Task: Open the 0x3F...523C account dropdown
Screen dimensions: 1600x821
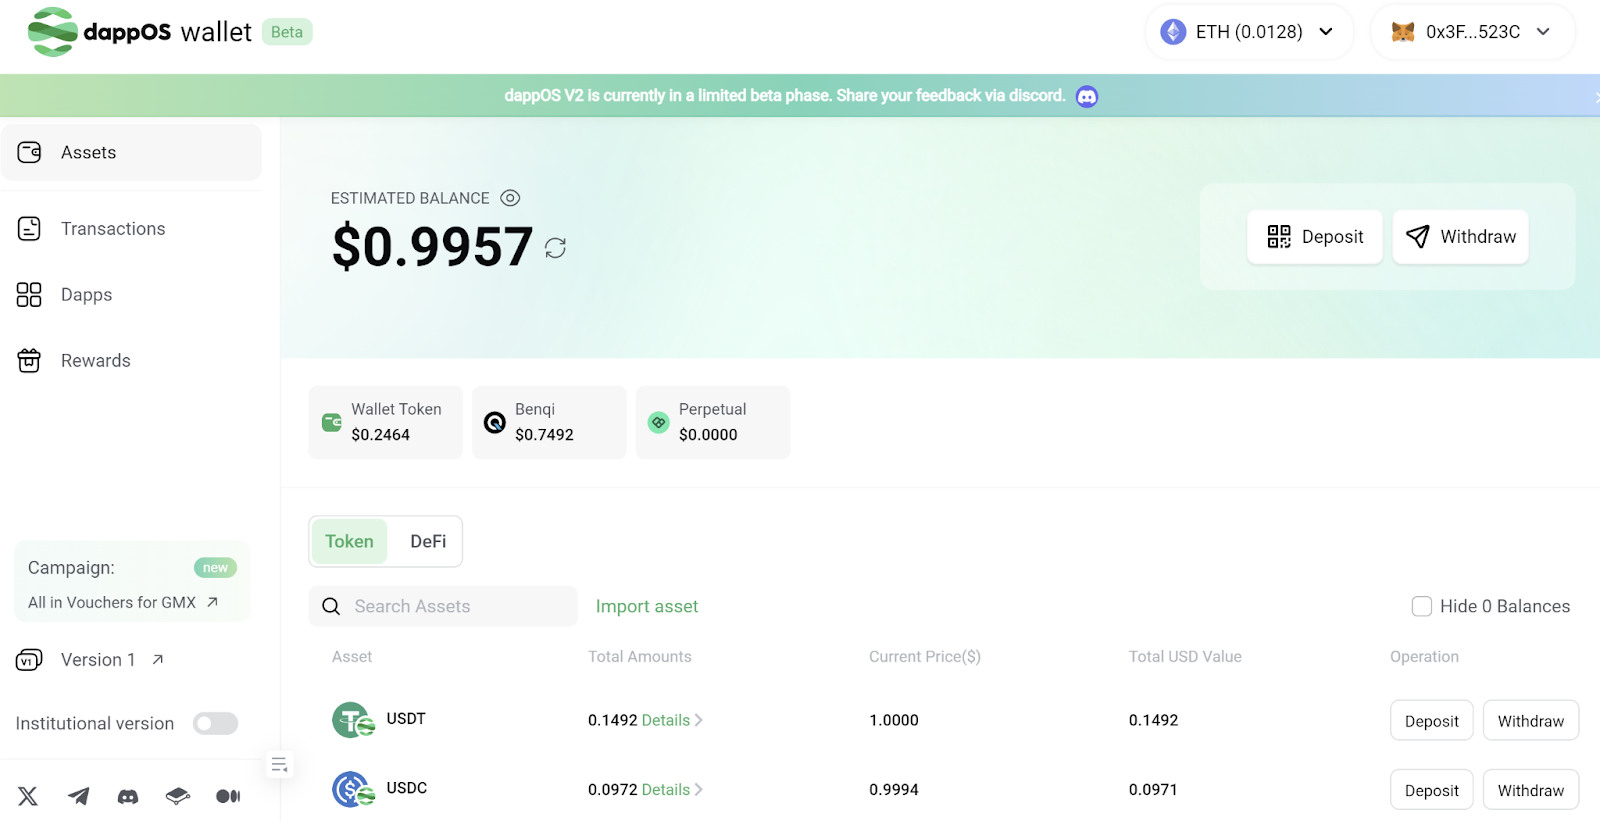Action: [1472, 32]
